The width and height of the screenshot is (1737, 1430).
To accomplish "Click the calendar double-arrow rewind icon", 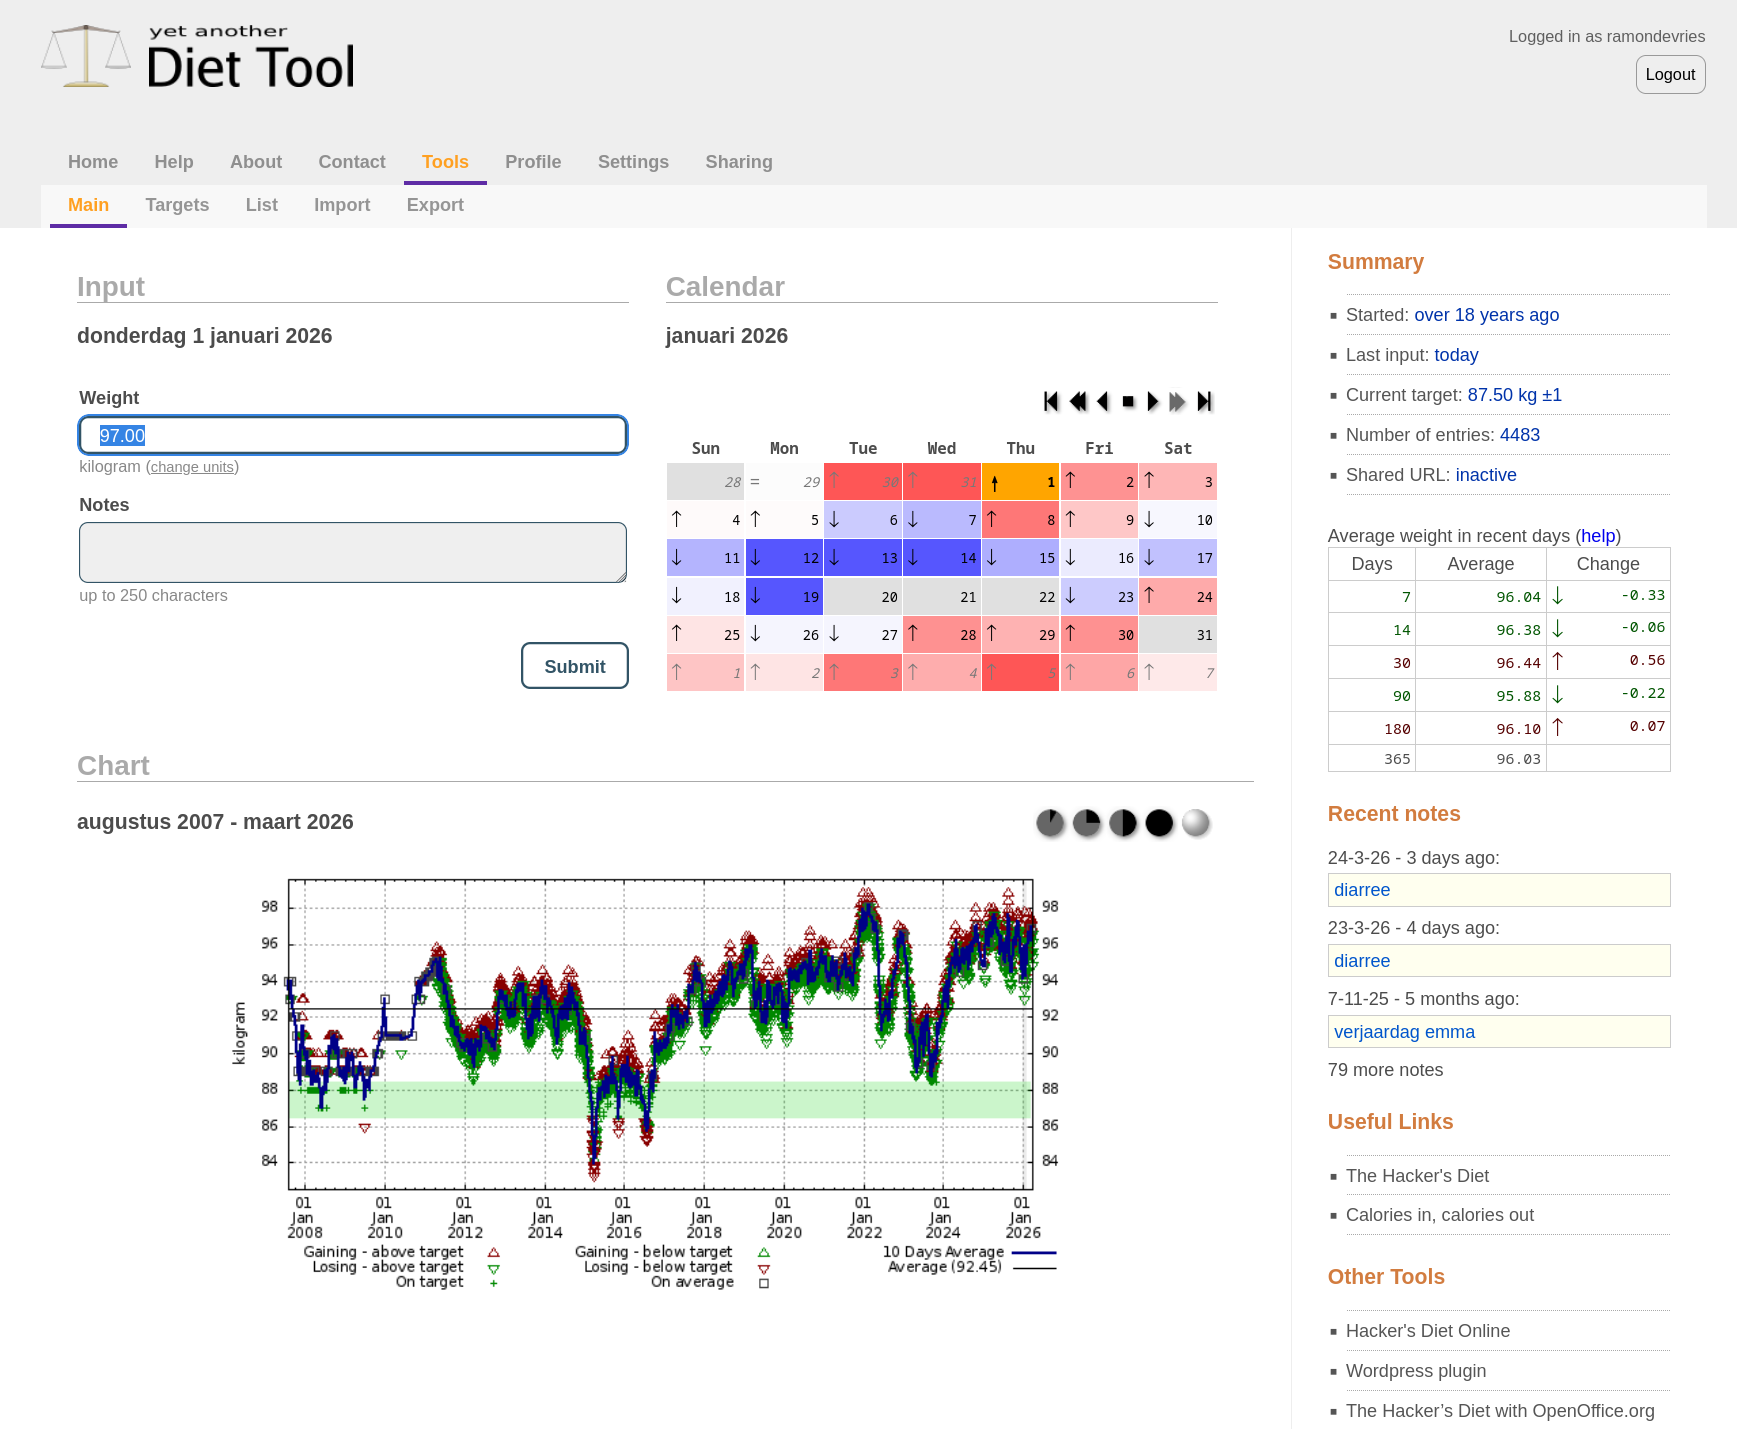I will click(x=1077, y=402).
